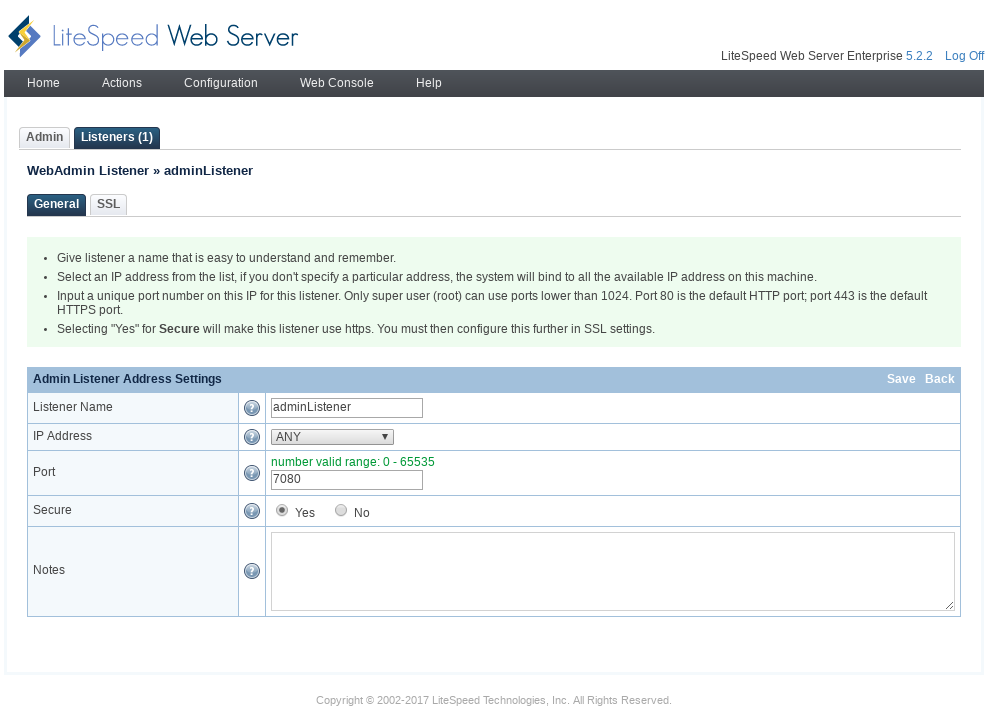990x716 pixels.
Task: Switch to the Admin tab
Action: point(44,138)
